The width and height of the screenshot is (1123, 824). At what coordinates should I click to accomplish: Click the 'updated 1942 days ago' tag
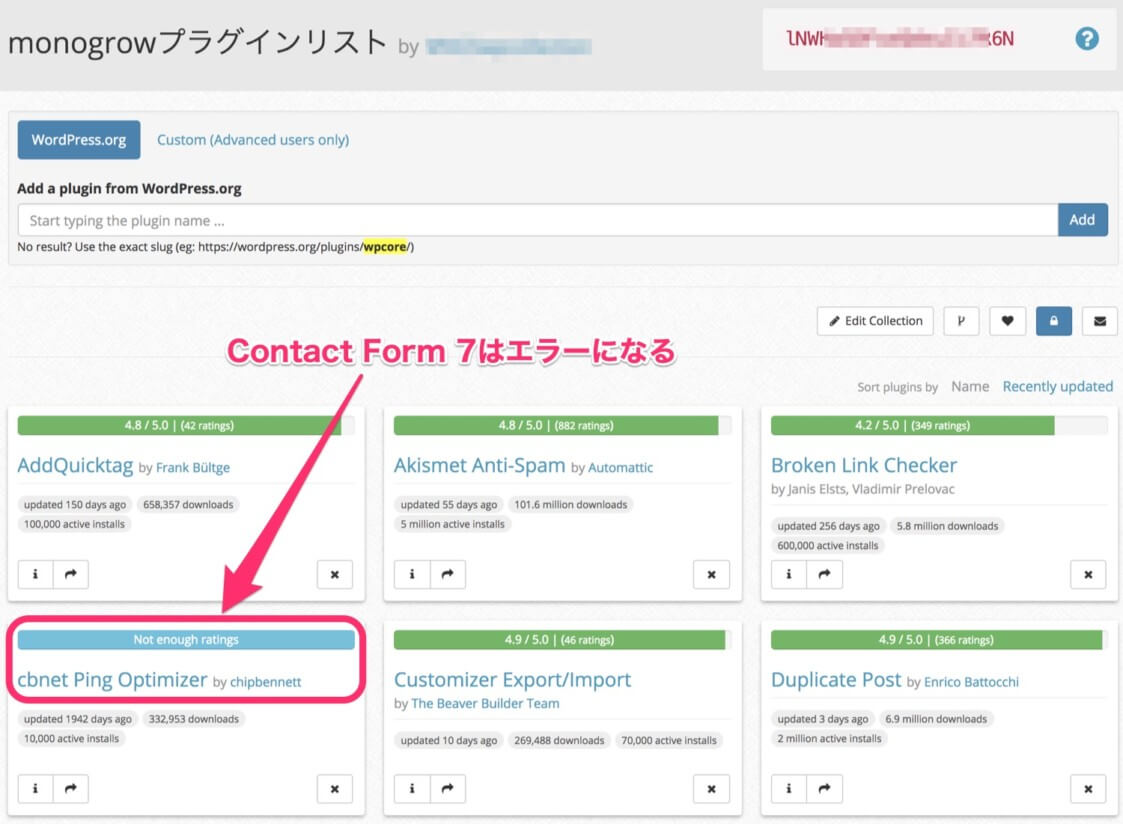click(x=78, y=719)
